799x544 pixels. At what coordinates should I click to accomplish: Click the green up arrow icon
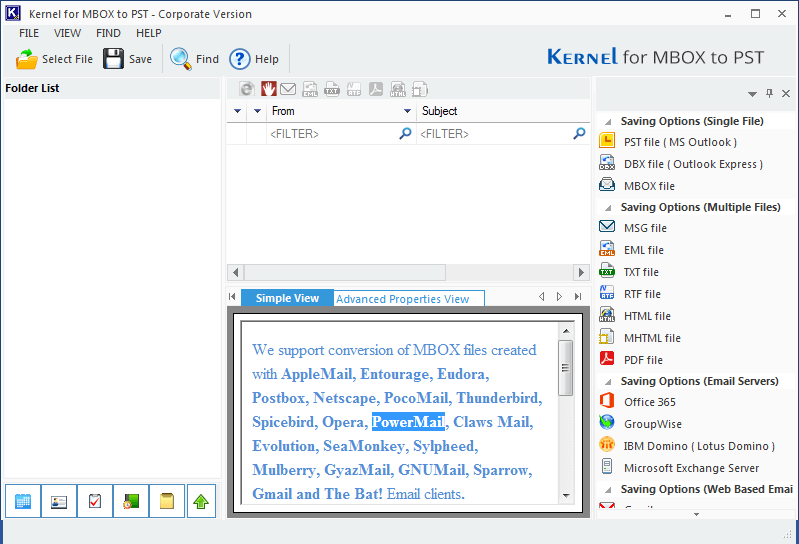tap(201, 501)
